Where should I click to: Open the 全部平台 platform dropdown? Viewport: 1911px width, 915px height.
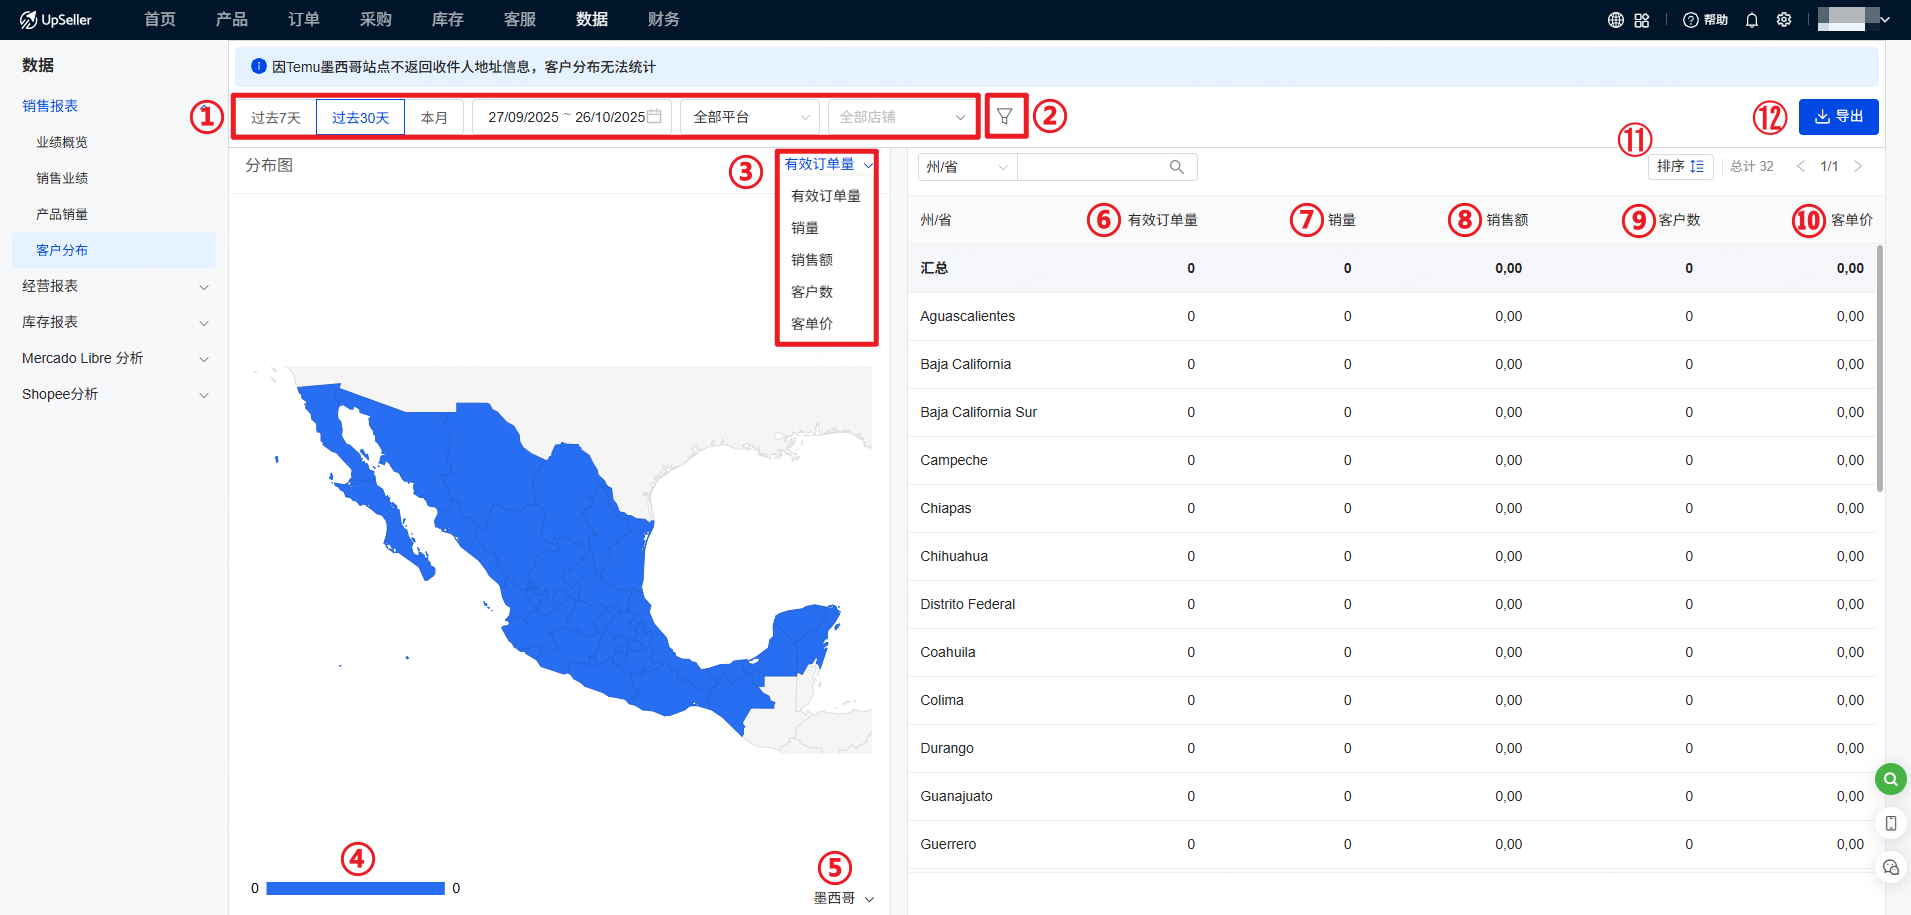click(750, 117)
